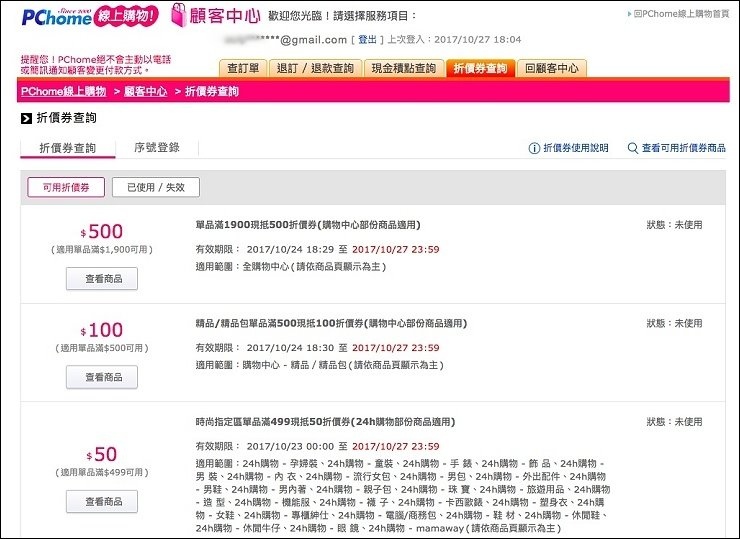Image resolution: width=740 pixels, height=539 pixels.
Task: Click title 精品/精品包單品滿500現抵100折價券
Action: pos(331,323)
